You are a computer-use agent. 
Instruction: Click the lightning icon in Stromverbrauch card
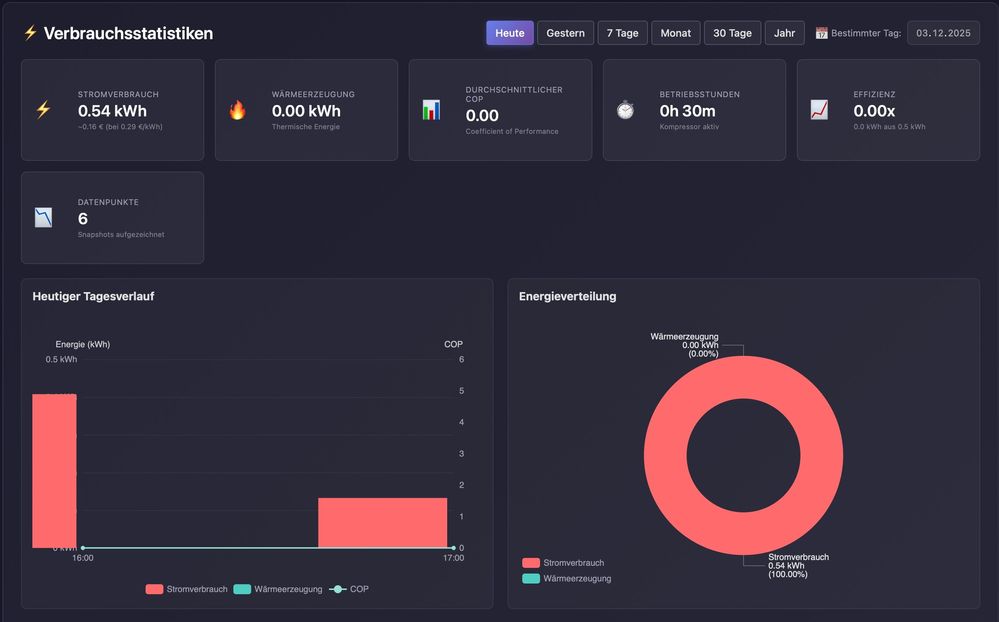point(43,110)
